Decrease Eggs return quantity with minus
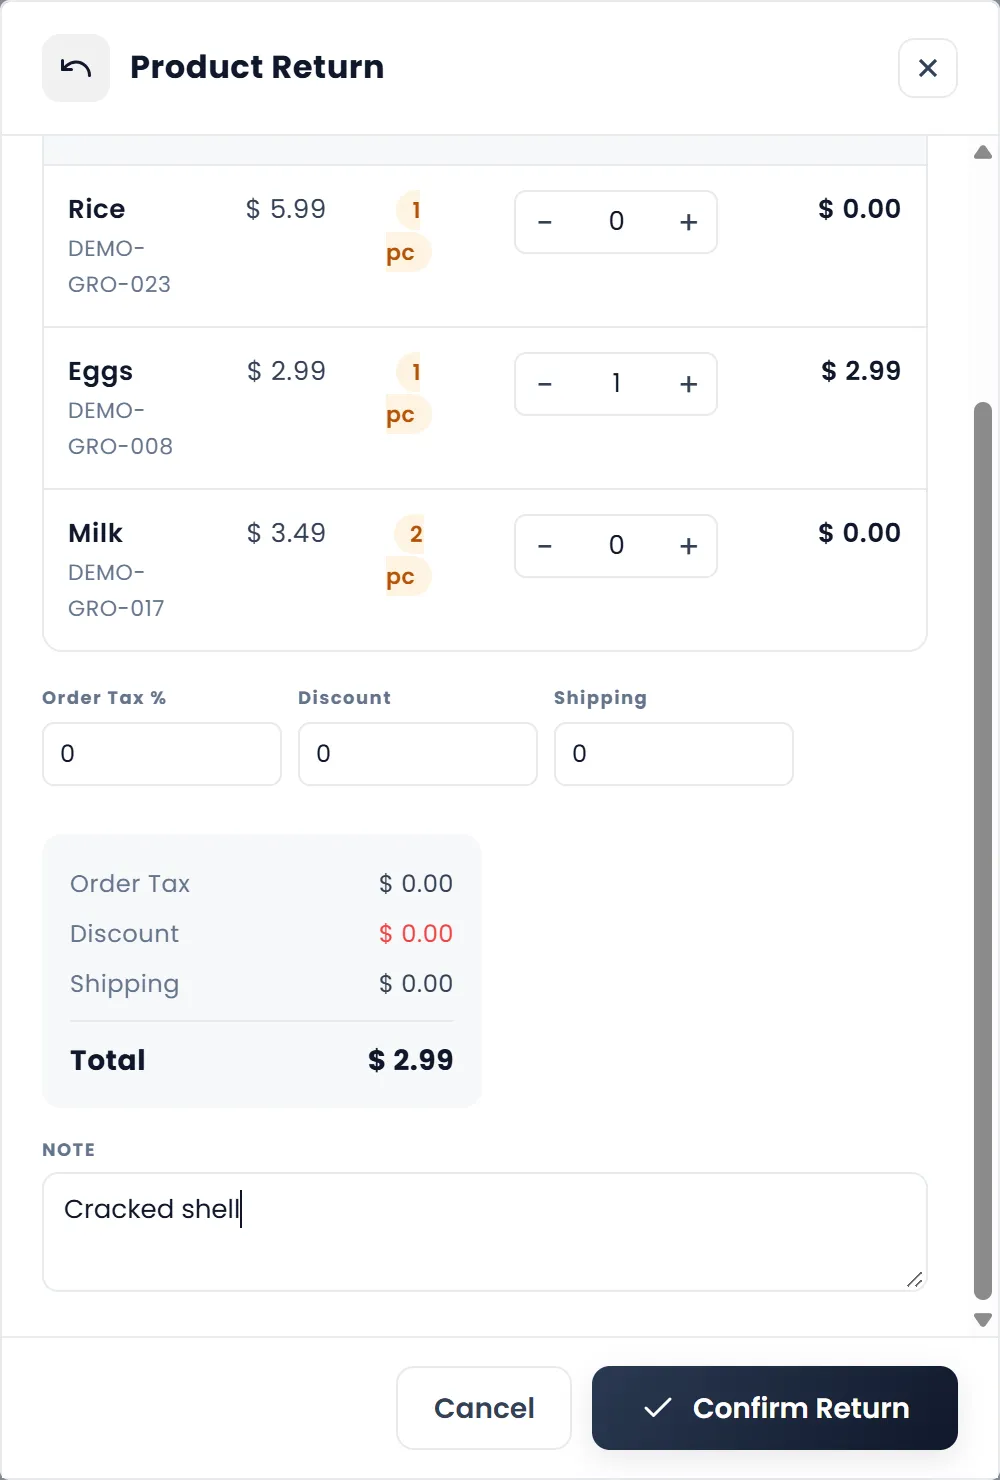This screenshot has height=1480, width=1000. pos(545,384)
